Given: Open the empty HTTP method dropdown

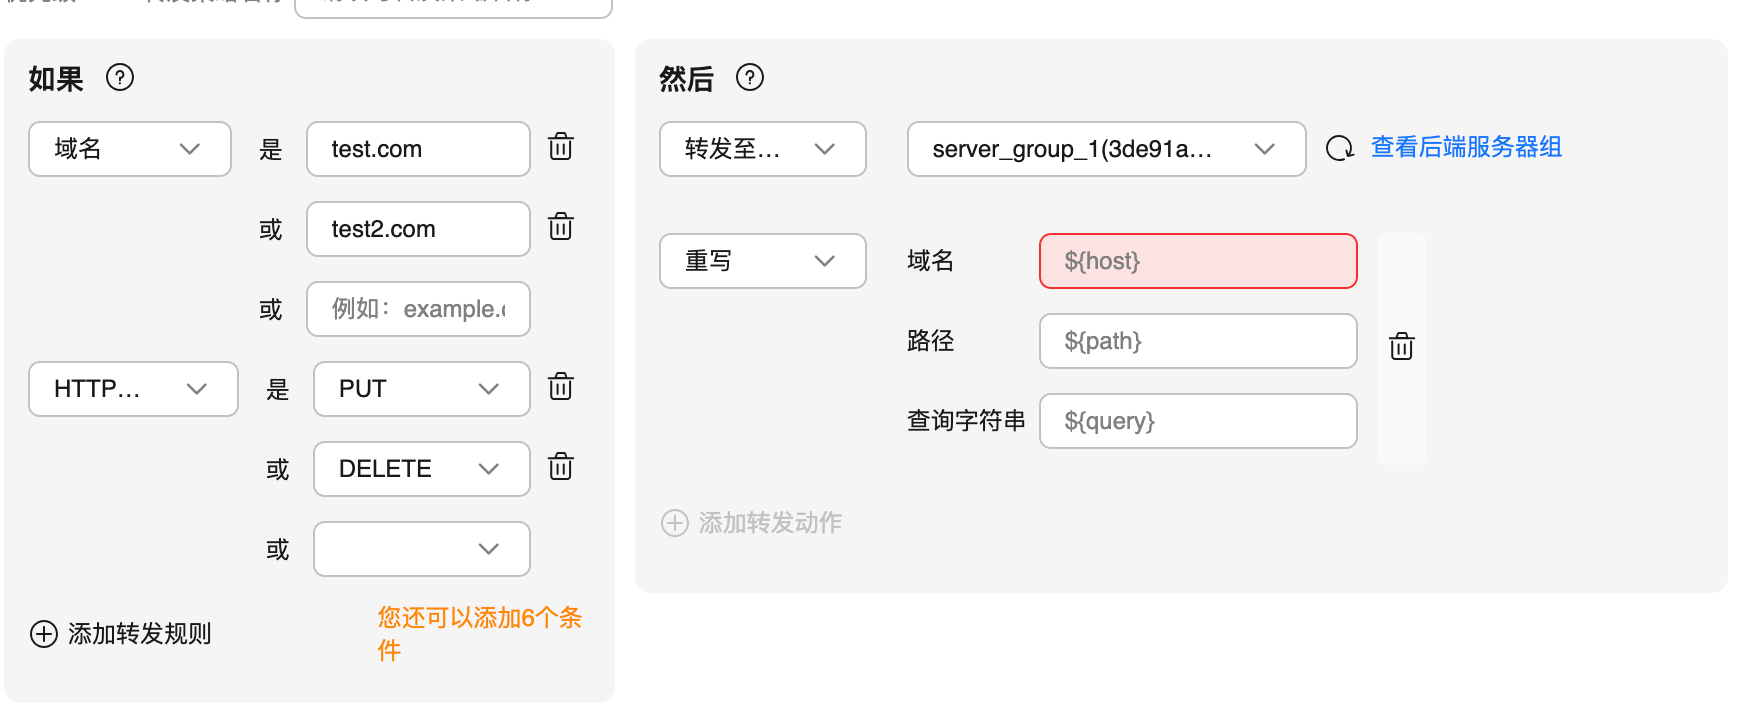Looking at the screenshot, I should (421, 549).
